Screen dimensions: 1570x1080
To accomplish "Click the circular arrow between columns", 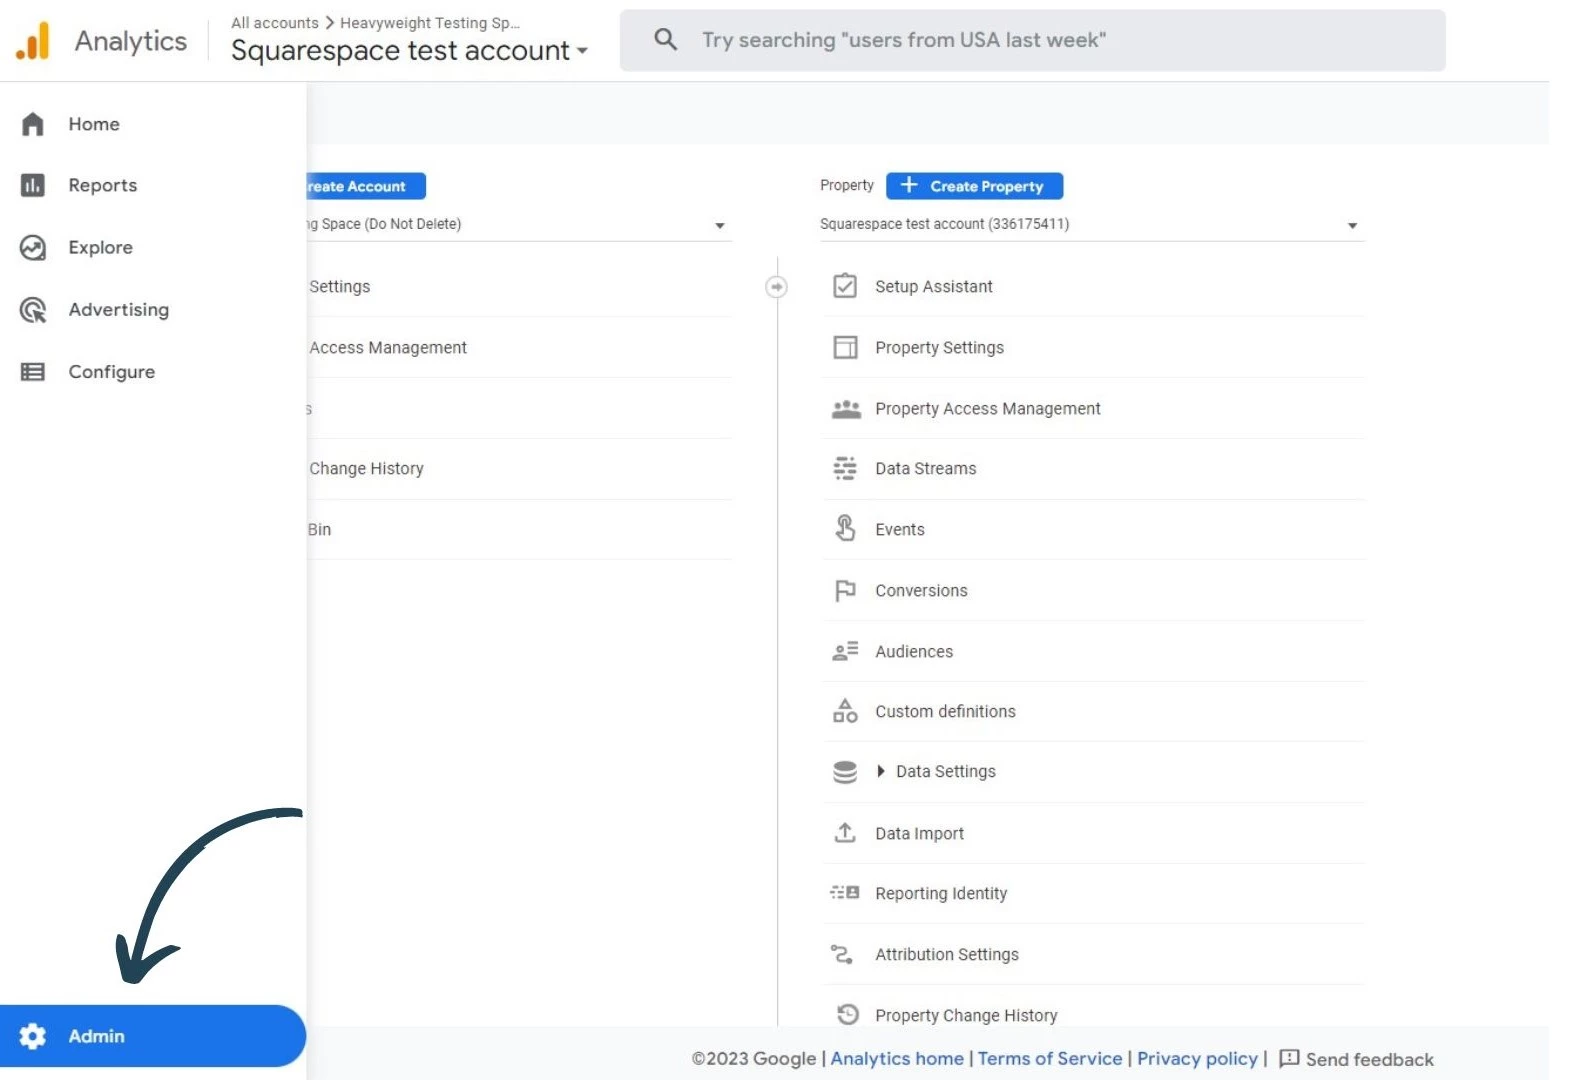I will pyautogui.click(x=776, y=287).
